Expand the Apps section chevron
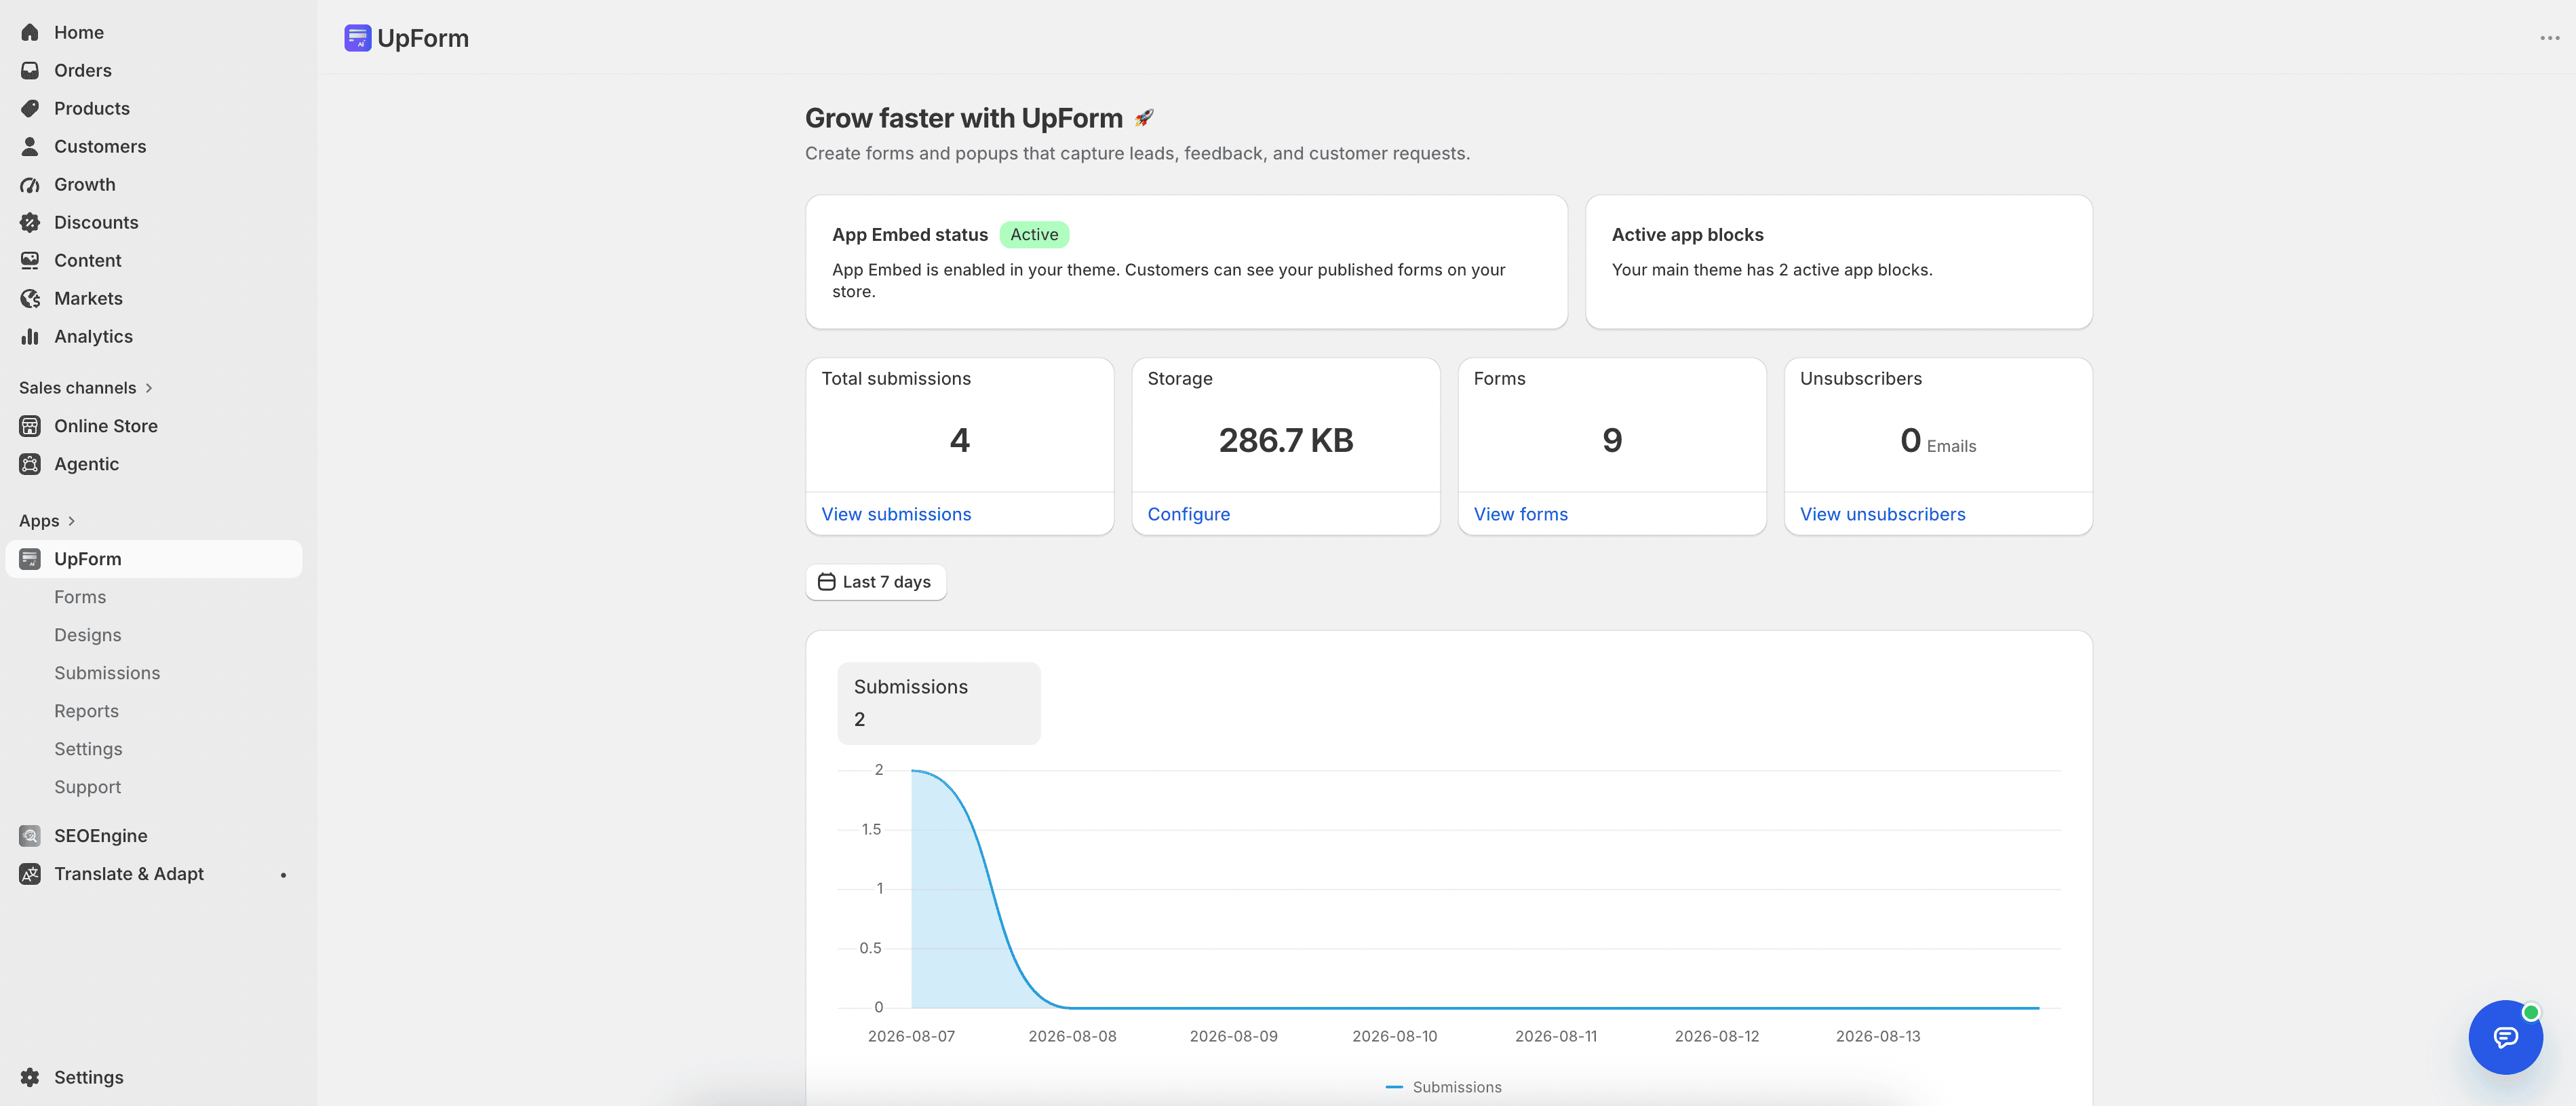The width and height of the screenshot is (2576, 1106). click(72, 521)
